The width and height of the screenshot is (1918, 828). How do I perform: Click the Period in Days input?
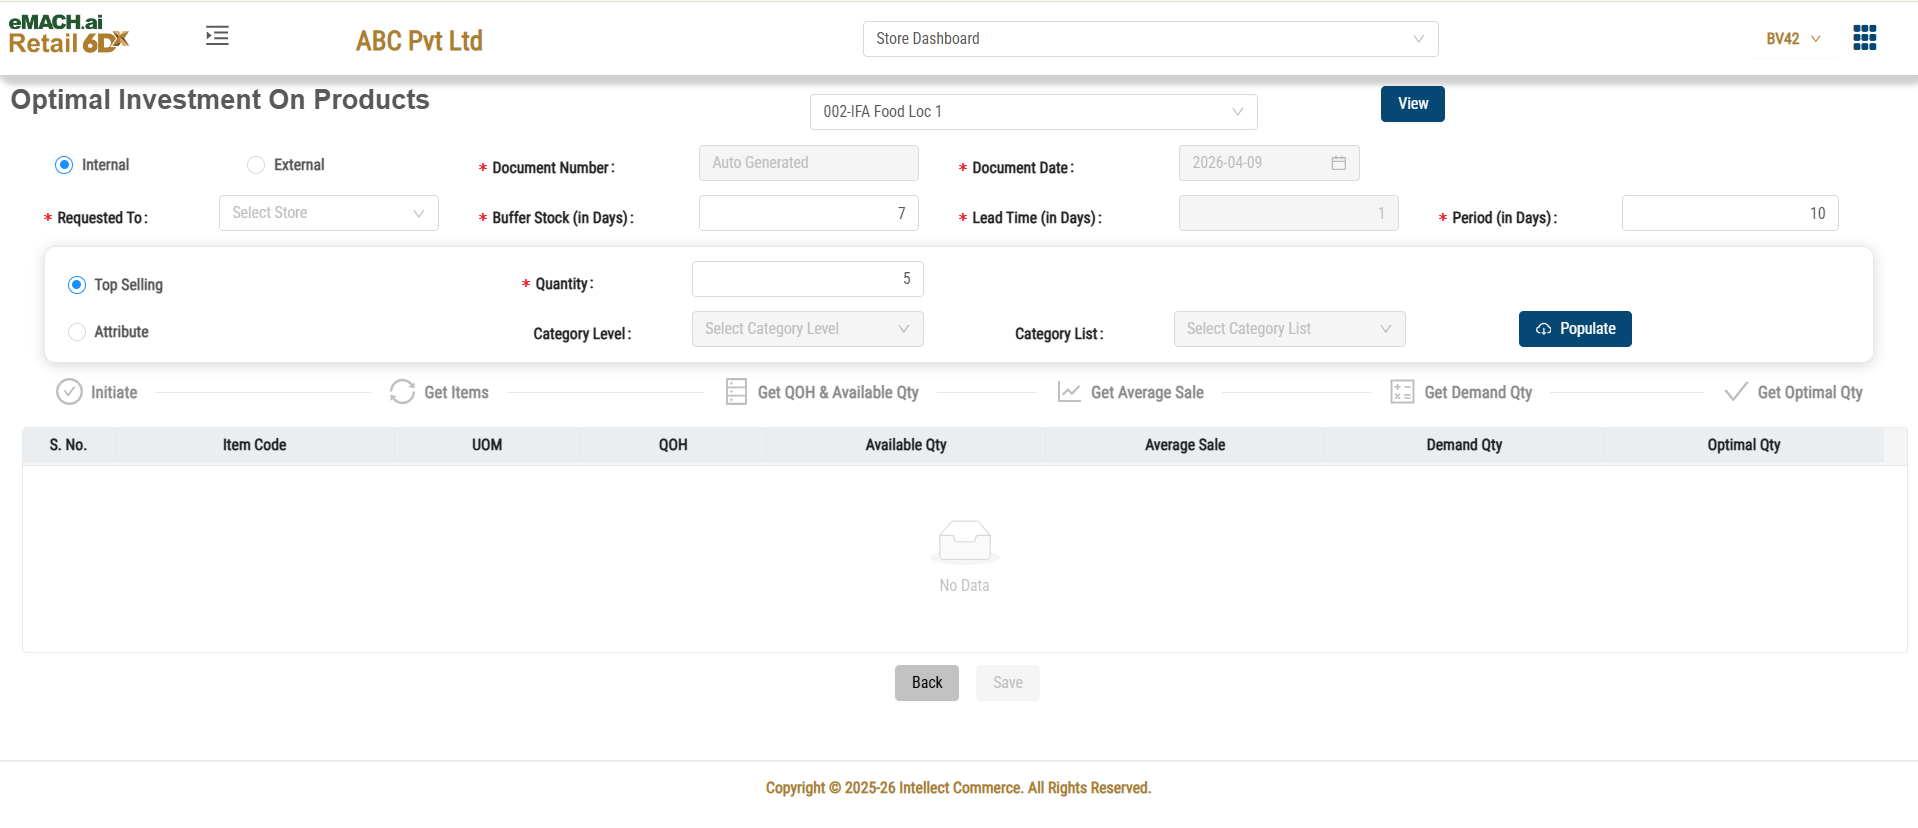pyautogui.click(x=1730, y=213)
